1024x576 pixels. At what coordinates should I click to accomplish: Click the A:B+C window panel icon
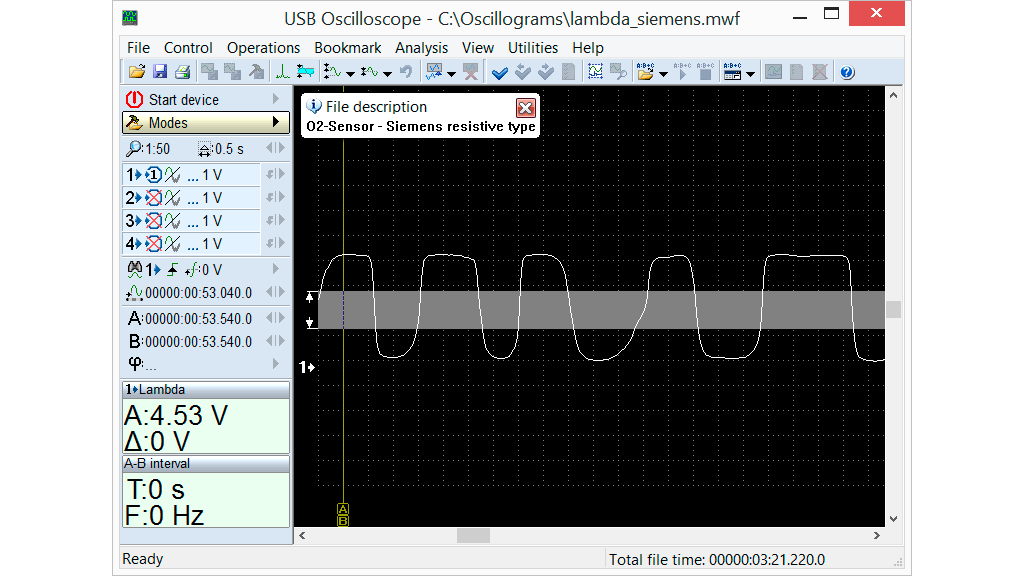[733, 72]
